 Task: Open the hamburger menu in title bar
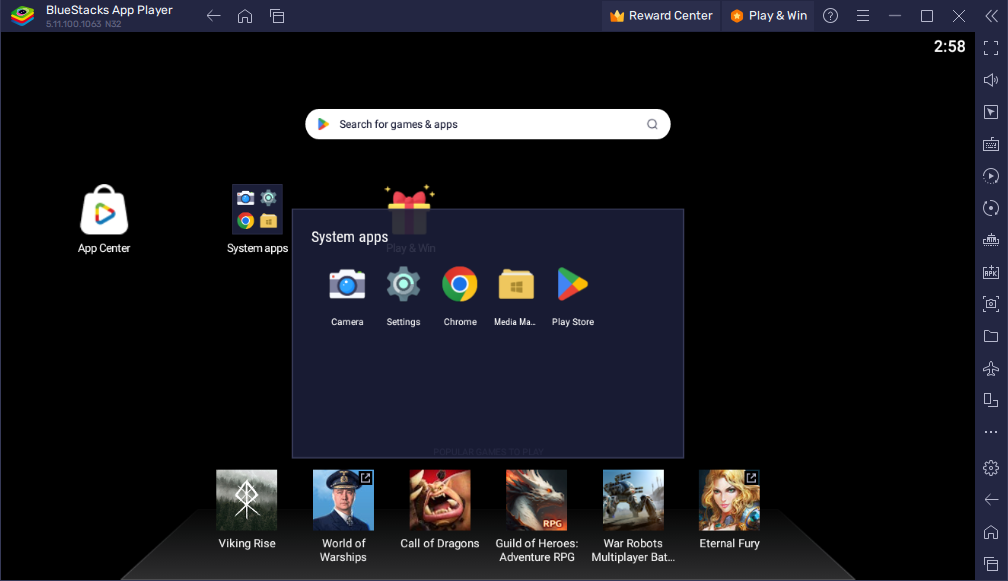click(863, 15)
